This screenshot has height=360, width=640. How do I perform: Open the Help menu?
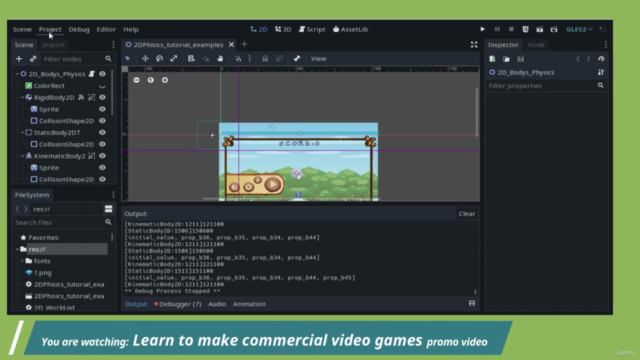coord(131,29)
